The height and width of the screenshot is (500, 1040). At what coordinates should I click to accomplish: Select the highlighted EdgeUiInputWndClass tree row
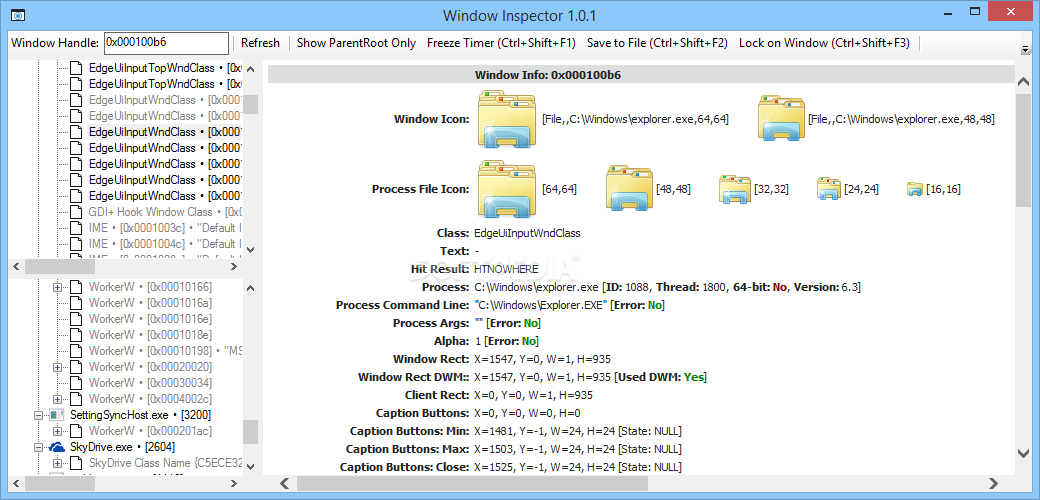(165, 132)
